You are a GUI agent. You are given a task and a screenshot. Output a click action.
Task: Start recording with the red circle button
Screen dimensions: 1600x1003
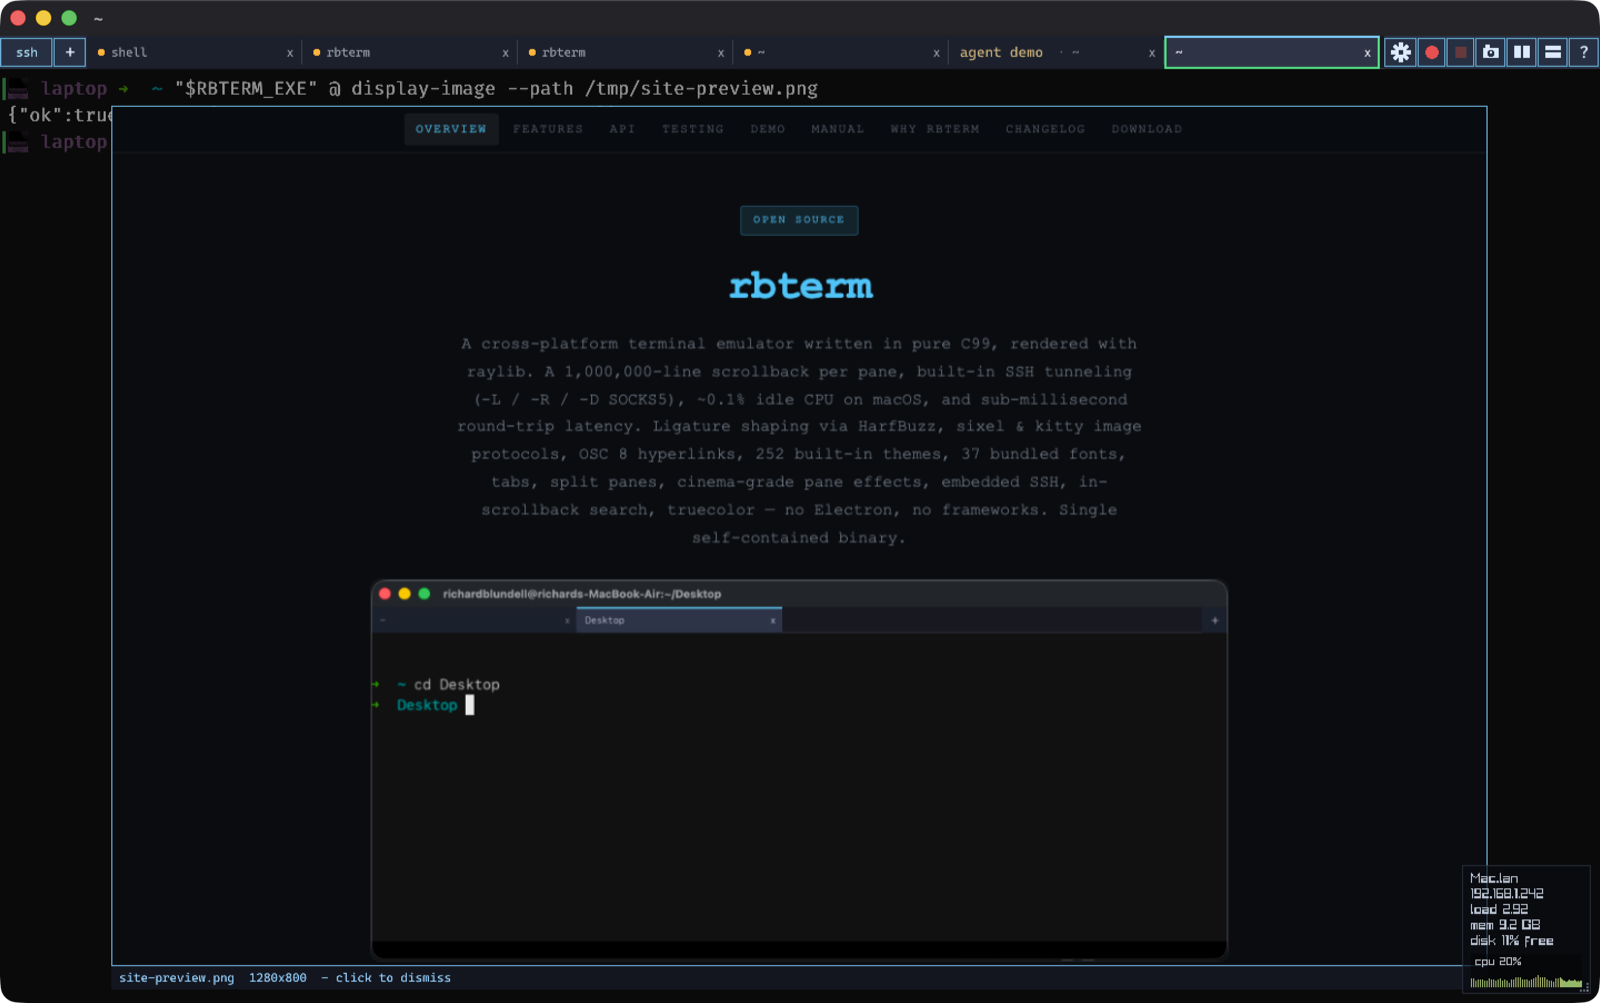point(1432,52)
